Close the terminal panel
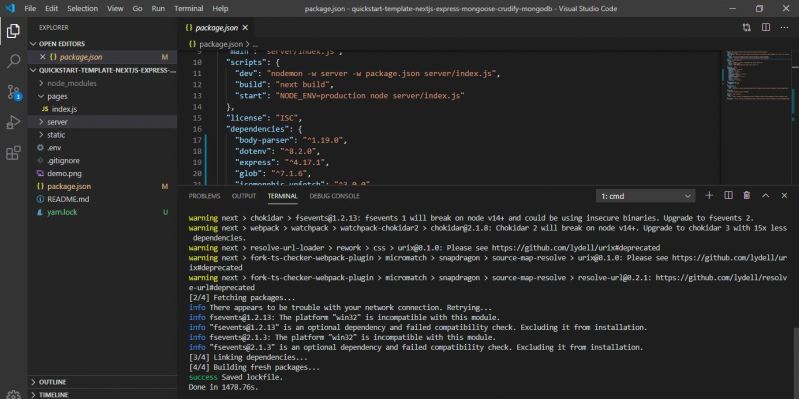Viewport: 799px width, 399px height. point(784,196)
